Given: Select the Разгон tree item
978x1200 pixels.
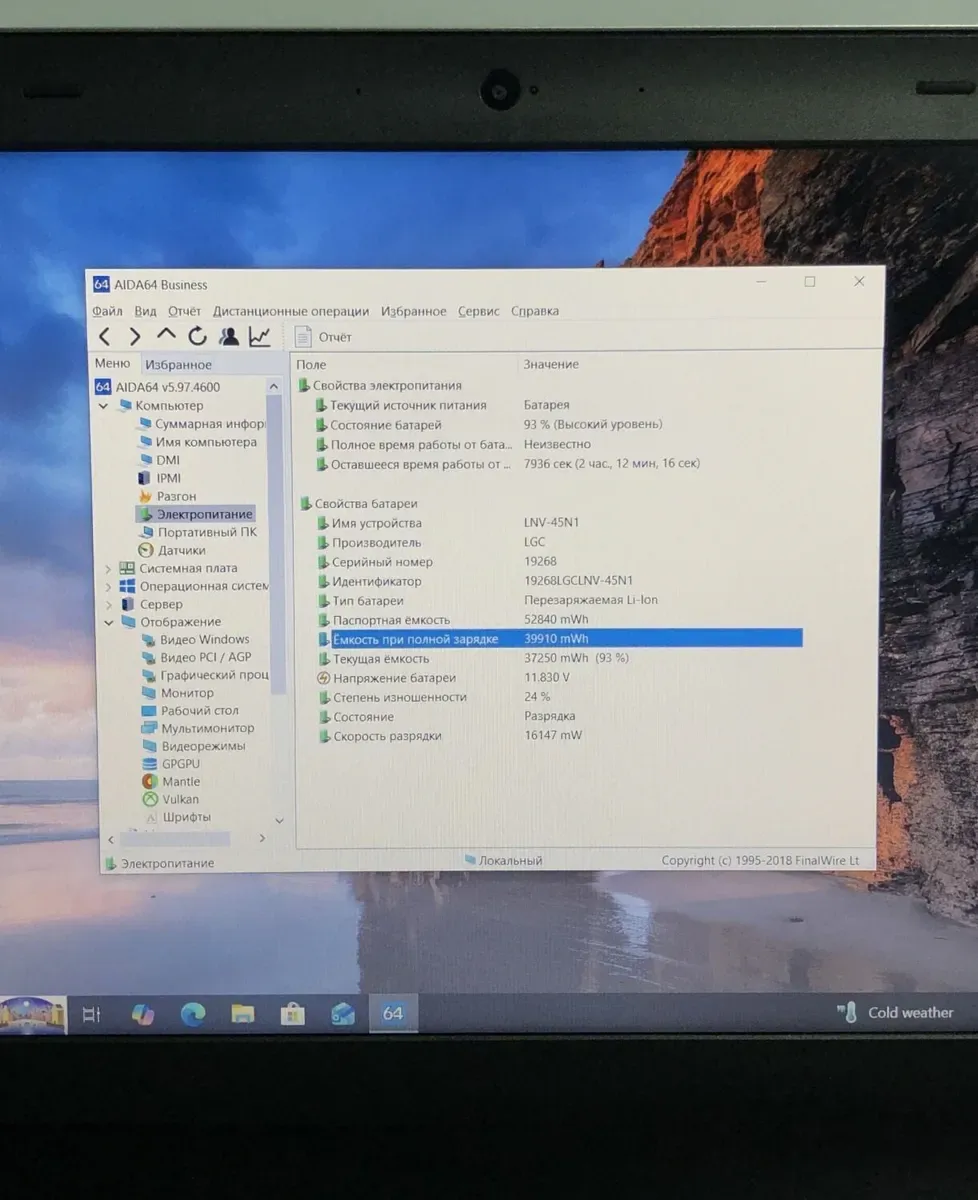Looking at the screenshot, I should tap(176, 496).
